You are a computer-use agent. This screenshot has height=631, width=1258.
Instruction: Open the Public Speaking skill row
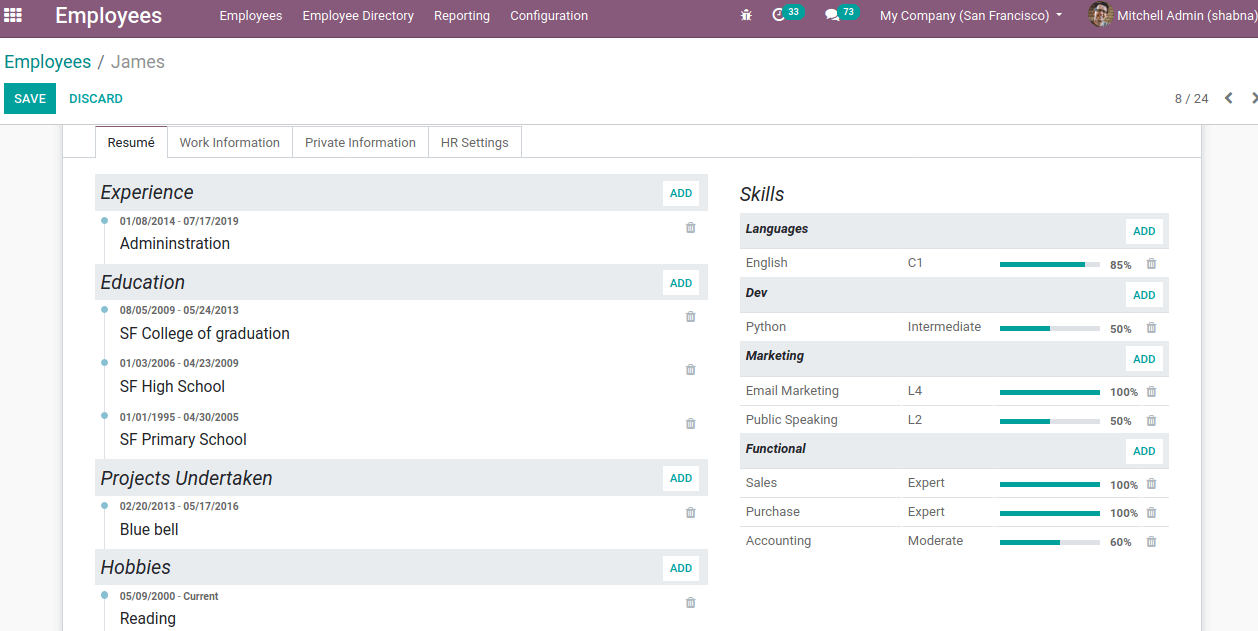[954, 420]
